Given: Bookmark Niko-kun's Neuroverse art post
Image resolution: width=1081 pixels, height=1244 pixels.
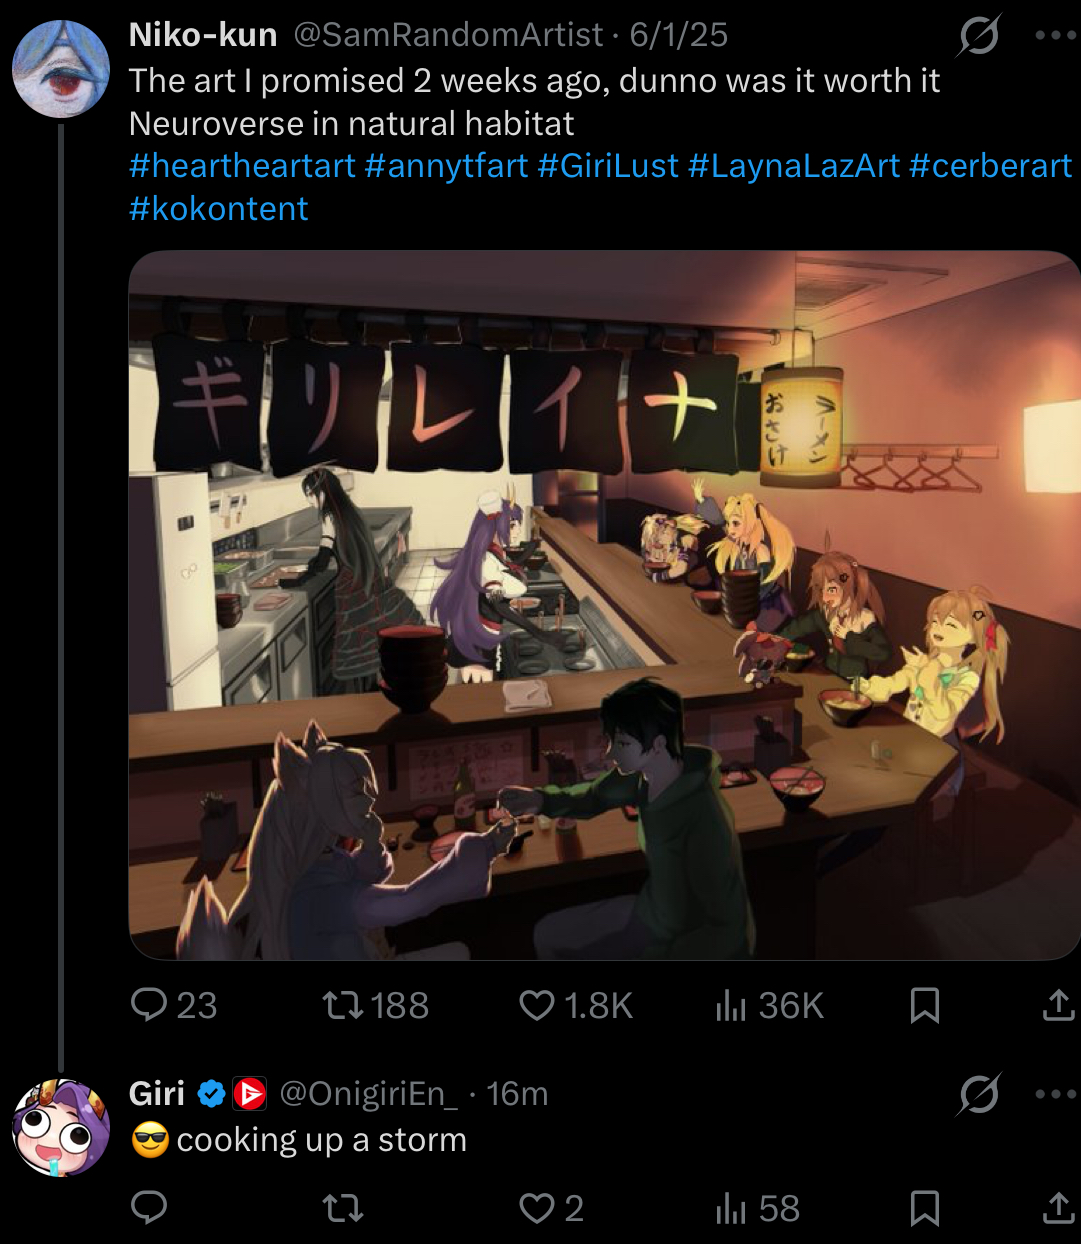Looking at the screenshot, I should coord(925,1004).
